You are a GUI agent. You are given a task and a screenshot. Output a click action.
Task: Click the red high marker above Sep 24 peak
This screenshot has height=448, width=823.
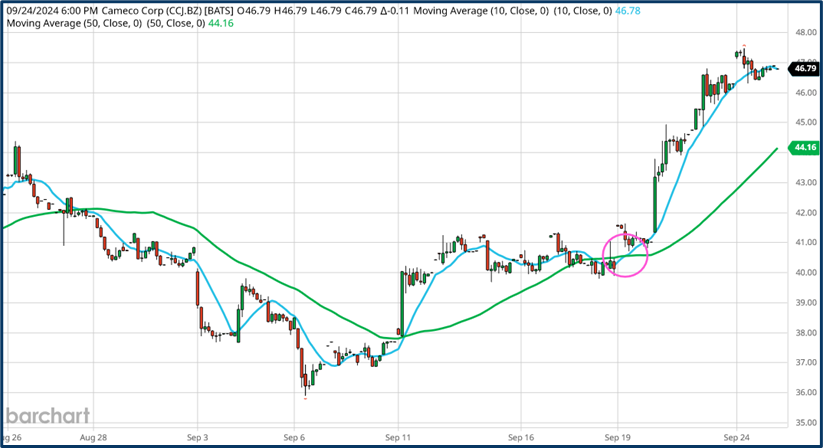pyautogui.click(x=742, y=47)
